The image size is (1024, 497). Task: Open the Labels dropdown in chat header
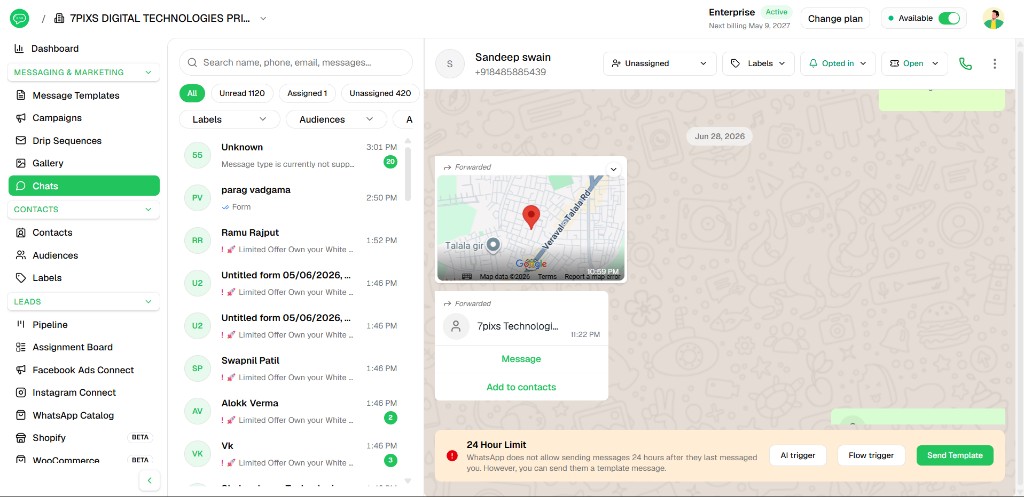click(x=758, y=63)
